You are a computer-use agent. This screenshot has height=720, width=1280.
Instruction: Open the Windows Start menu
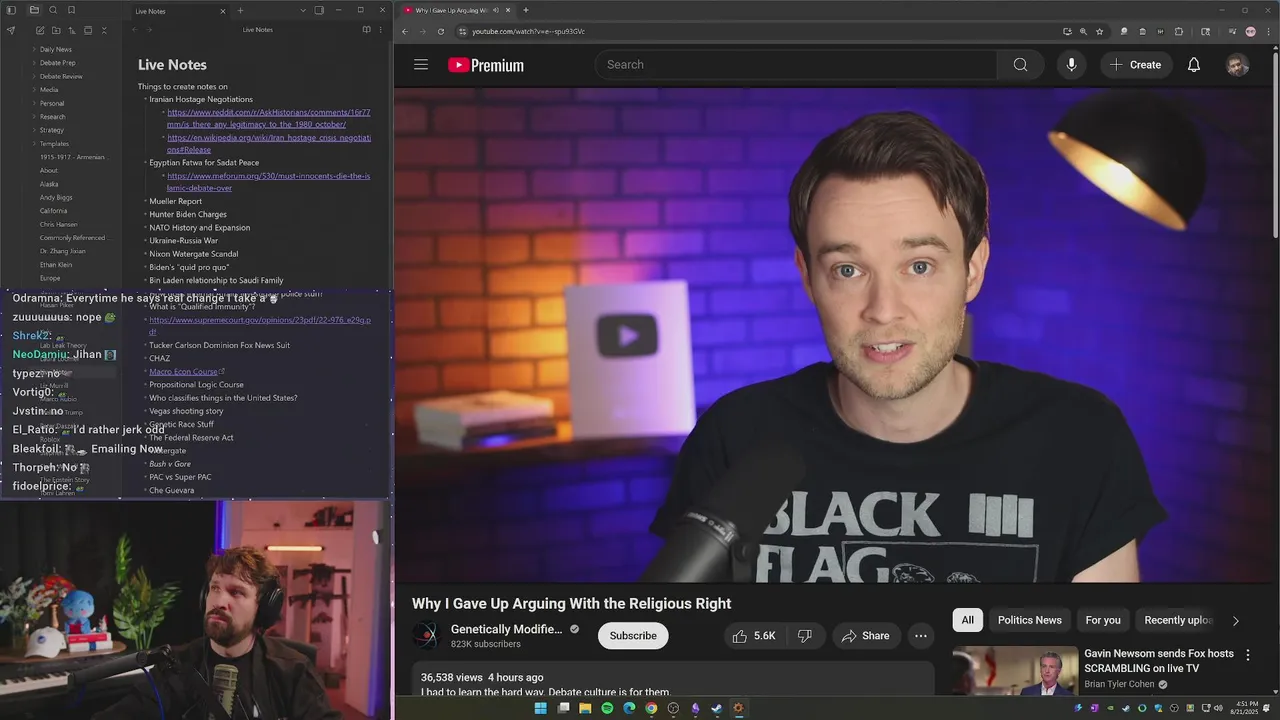pos(541,708)
